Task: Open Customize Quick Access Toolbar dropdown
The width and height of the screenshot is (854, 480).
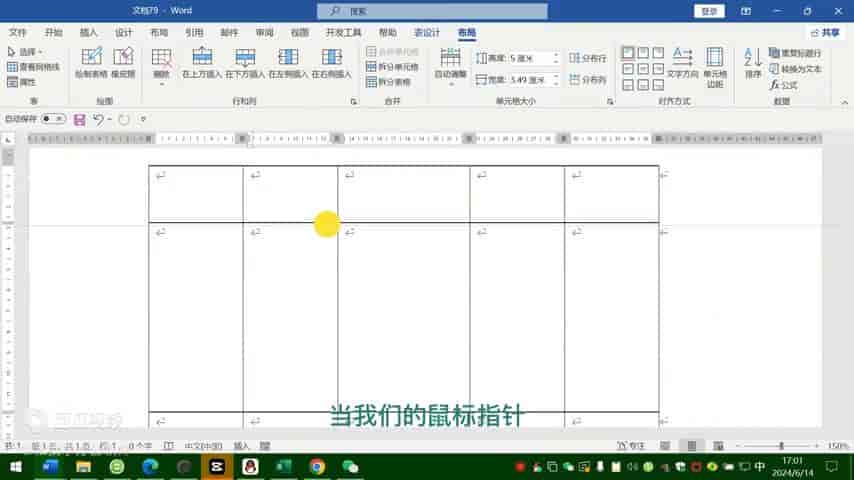Action: tap(143, 119)
